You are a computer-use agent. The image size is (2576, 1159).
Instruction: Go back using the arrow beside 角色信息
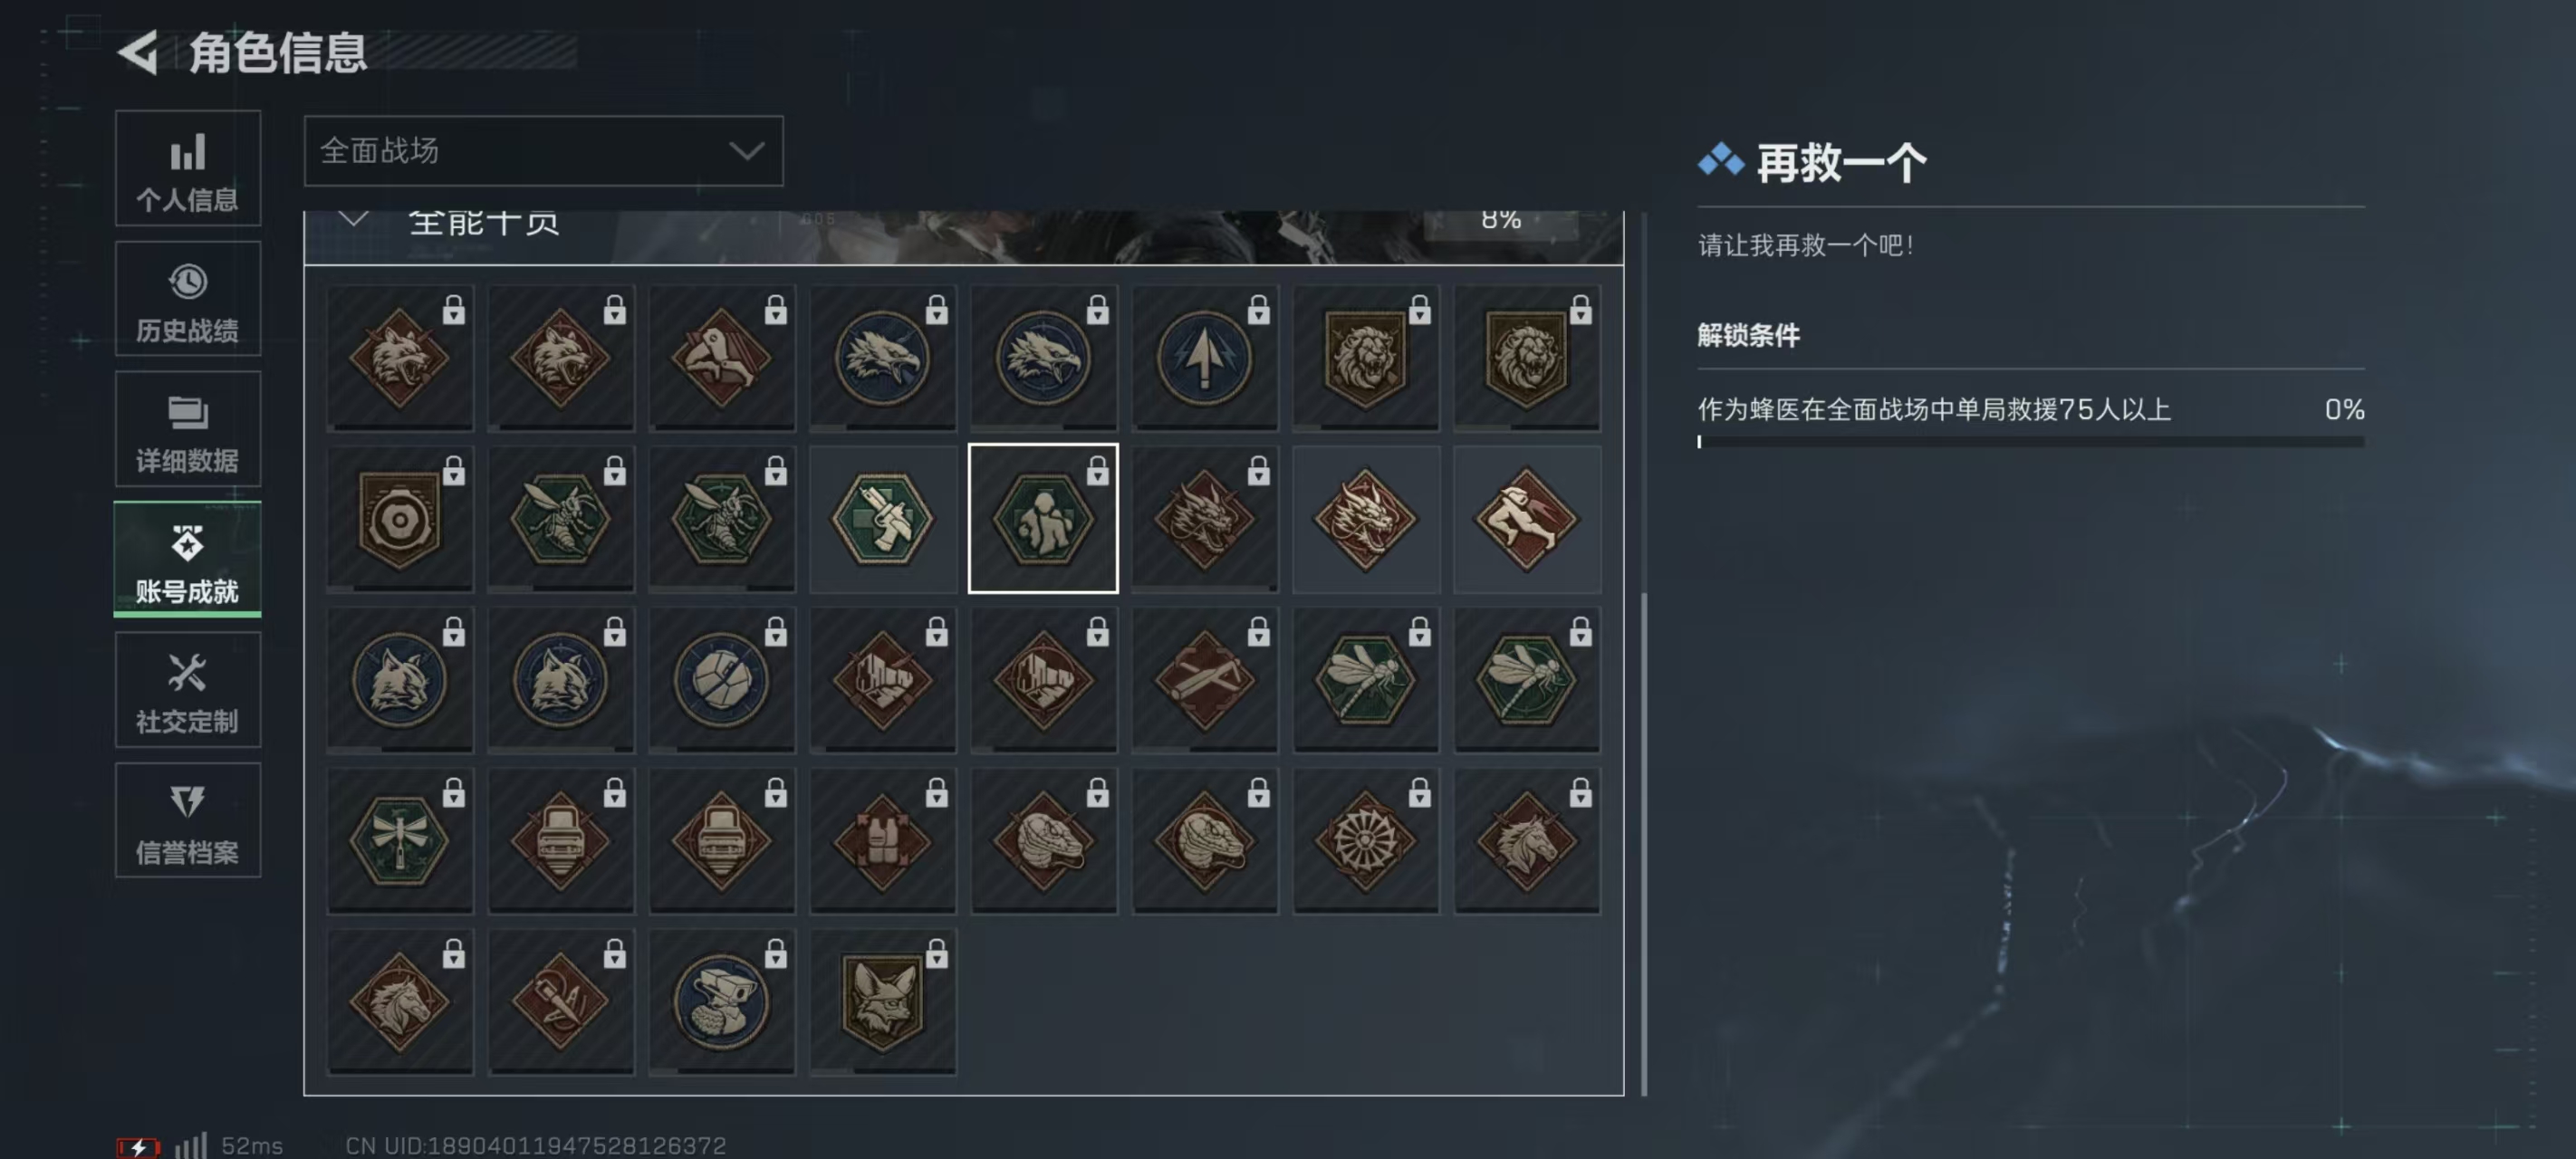point(139,52)
